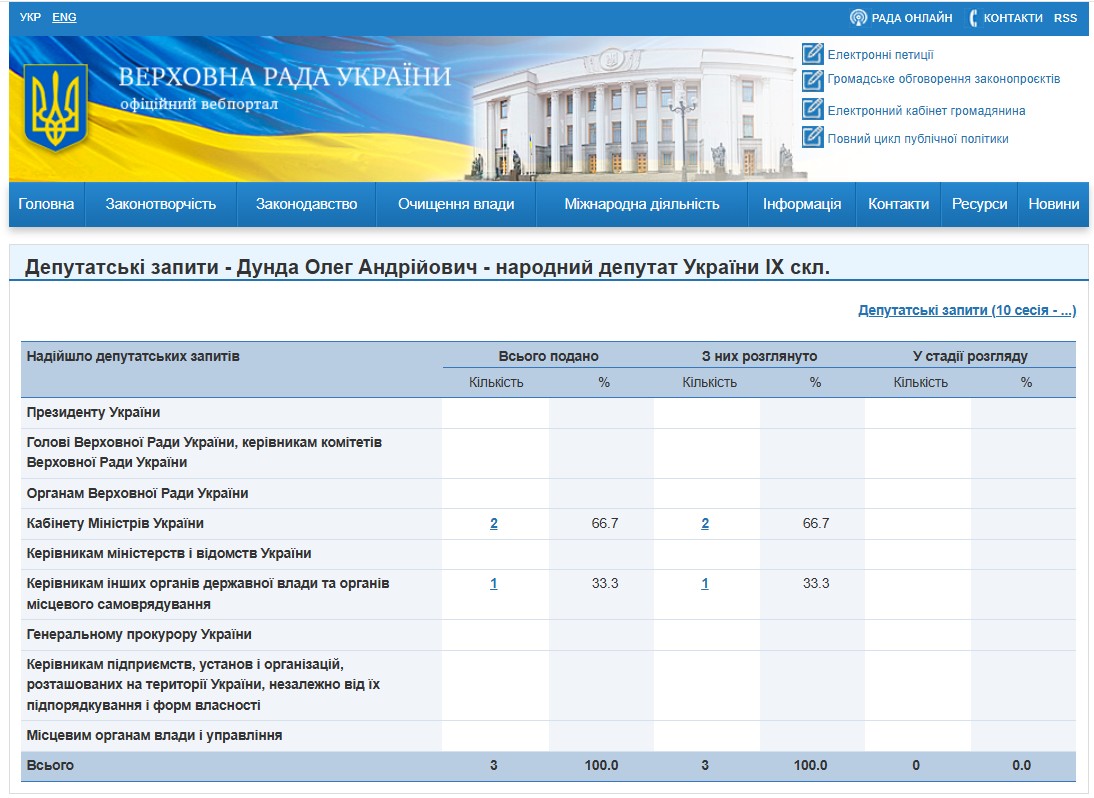Click row label Органам Верховної Ради України
1094x798 pixels.
pos(137,493)
